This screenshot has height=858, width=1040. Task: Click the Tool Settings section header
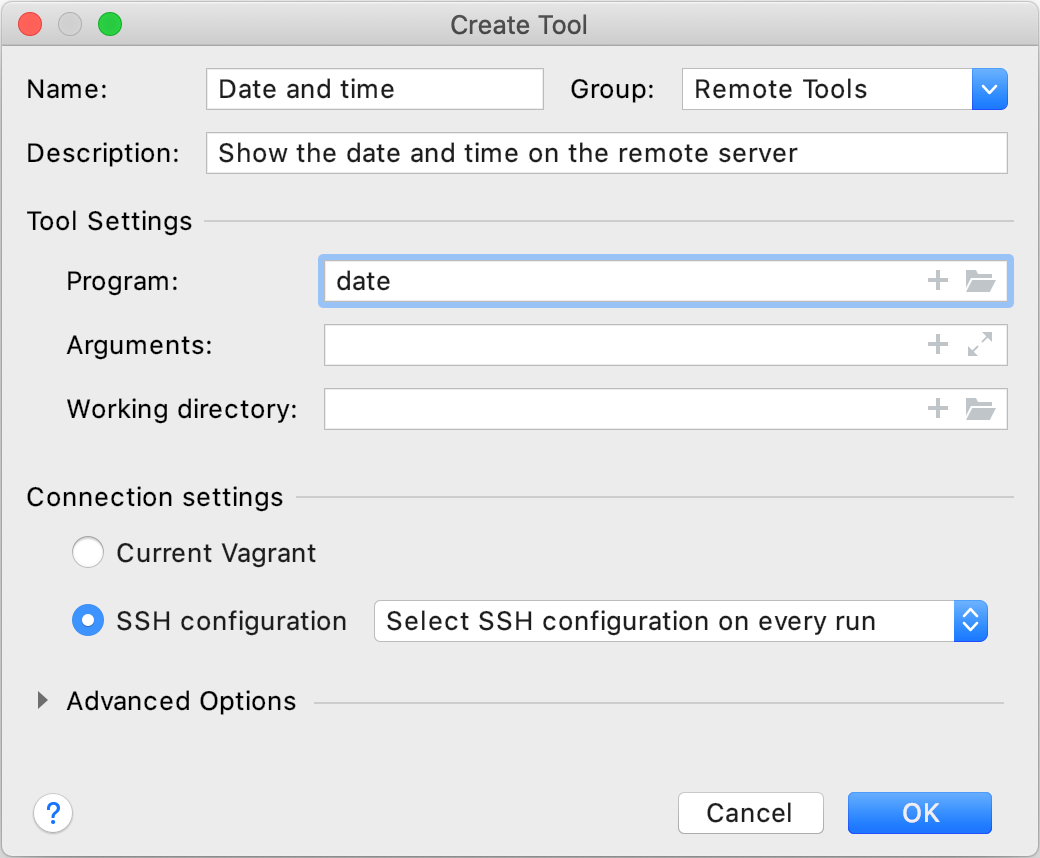pos(109,221)
